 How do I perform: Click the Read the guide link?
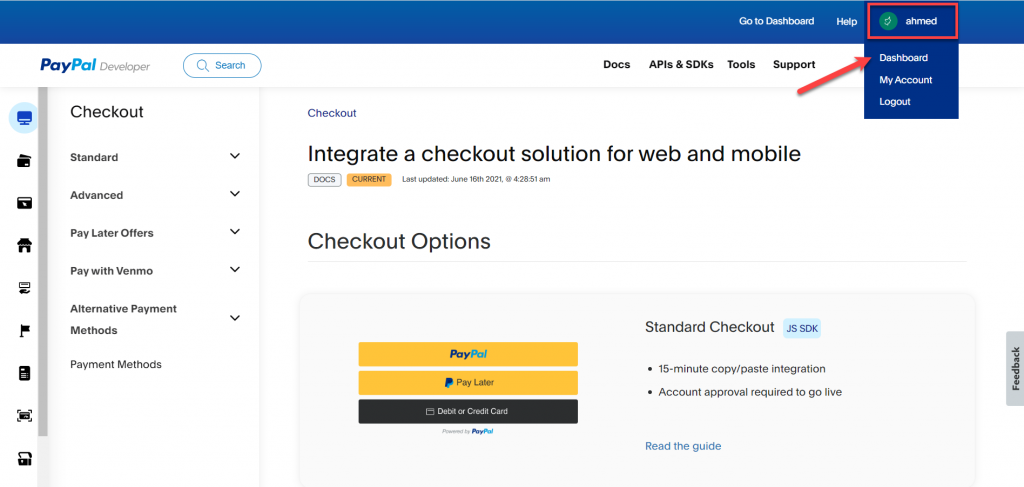point(683,446)
